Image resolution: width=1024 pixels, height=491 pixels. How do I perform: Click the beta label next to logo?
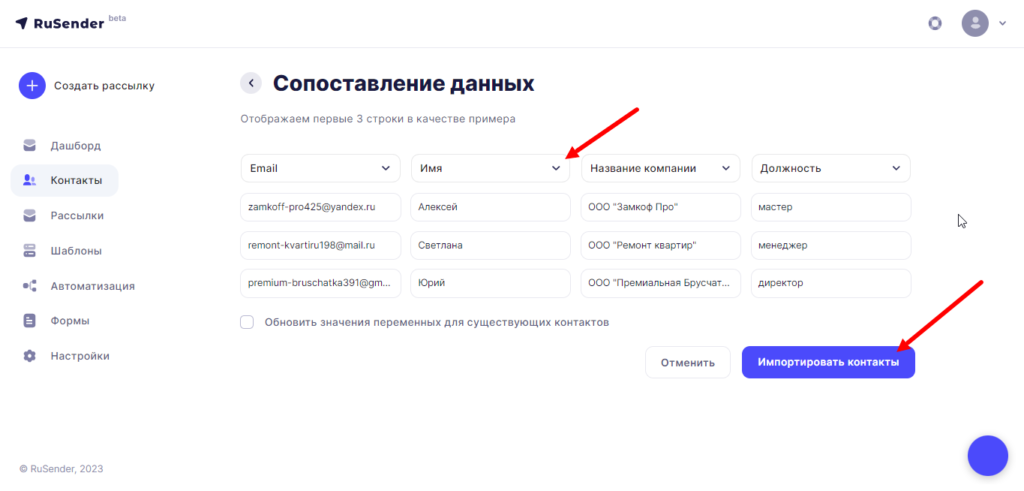pos(117,18)
